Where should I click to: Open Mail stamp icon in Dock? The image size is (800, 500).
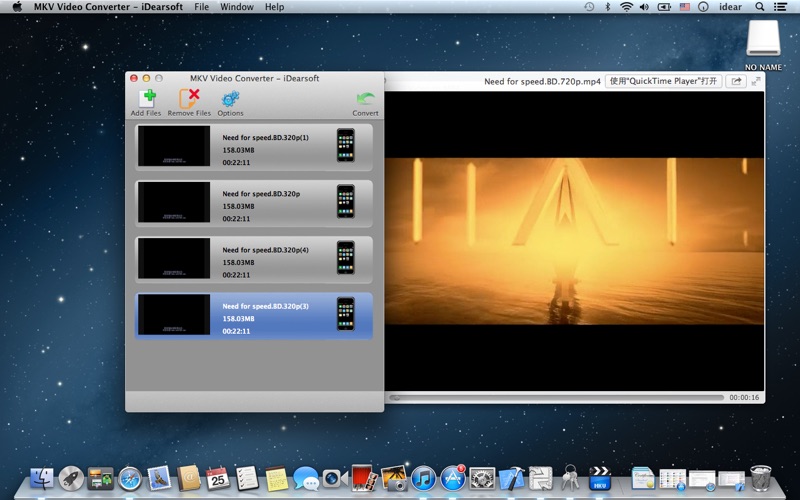point(159,479)
